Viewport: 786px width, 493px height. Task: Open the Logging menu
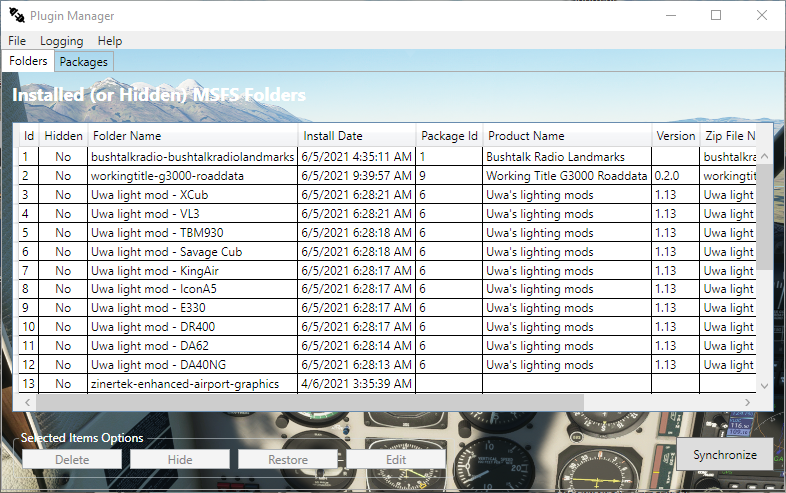62,41
